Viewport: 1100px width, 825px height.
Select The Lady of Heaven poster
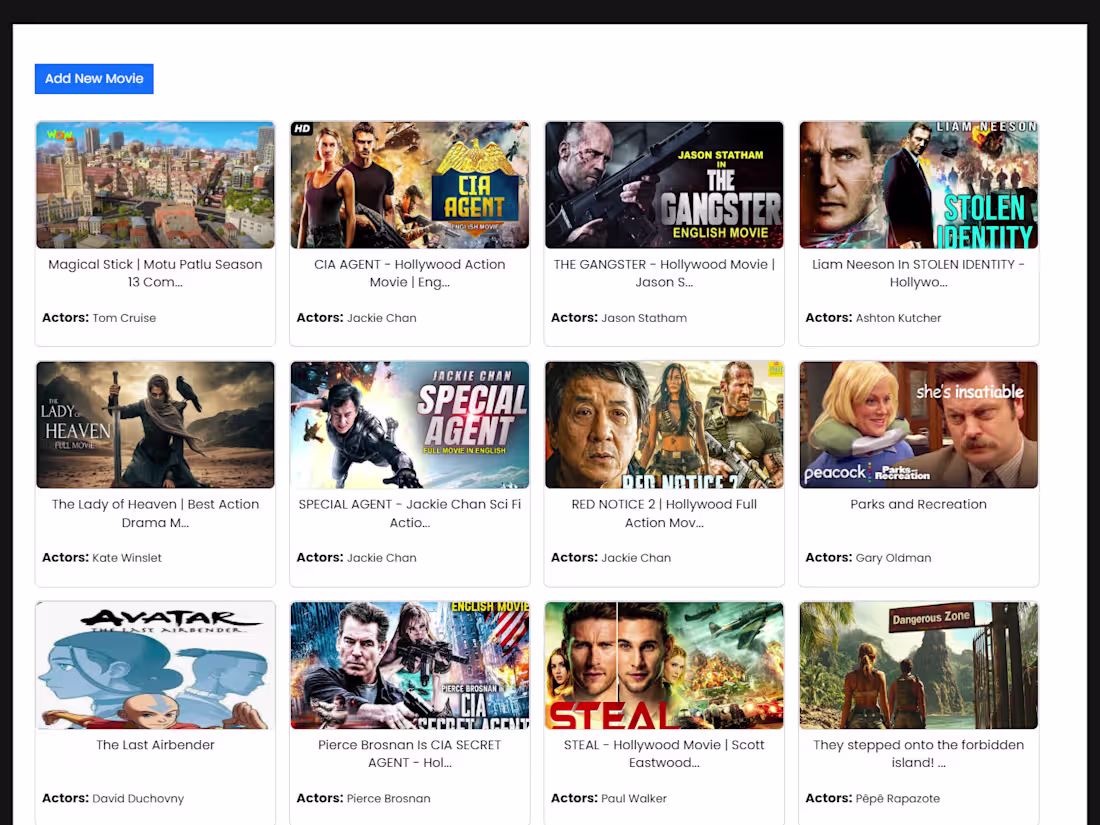[x=154, y=424]
